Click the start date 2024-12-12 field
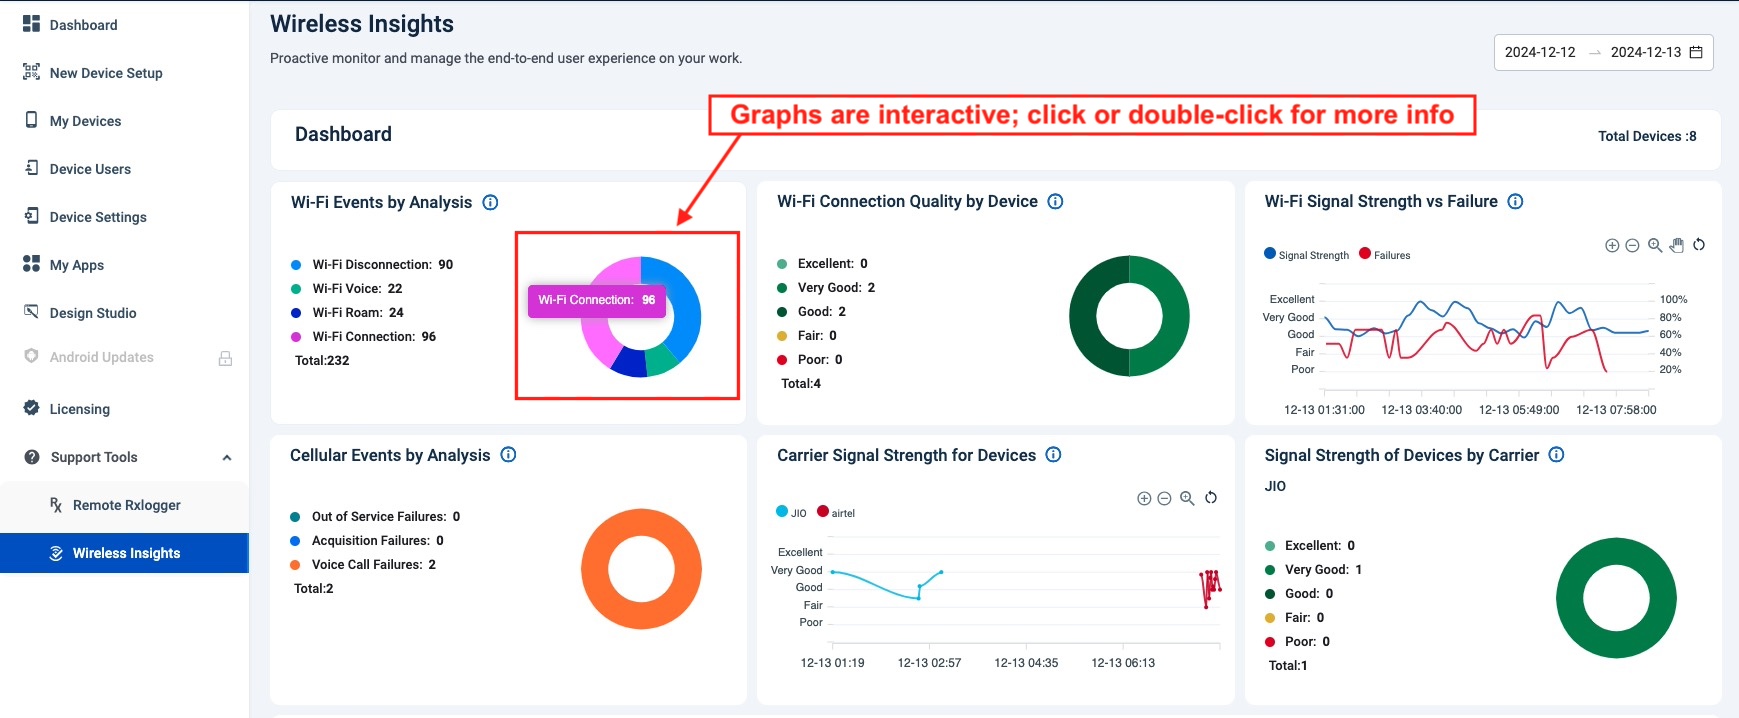Viewport: 1739px width, 718px height. (1540, 52)
